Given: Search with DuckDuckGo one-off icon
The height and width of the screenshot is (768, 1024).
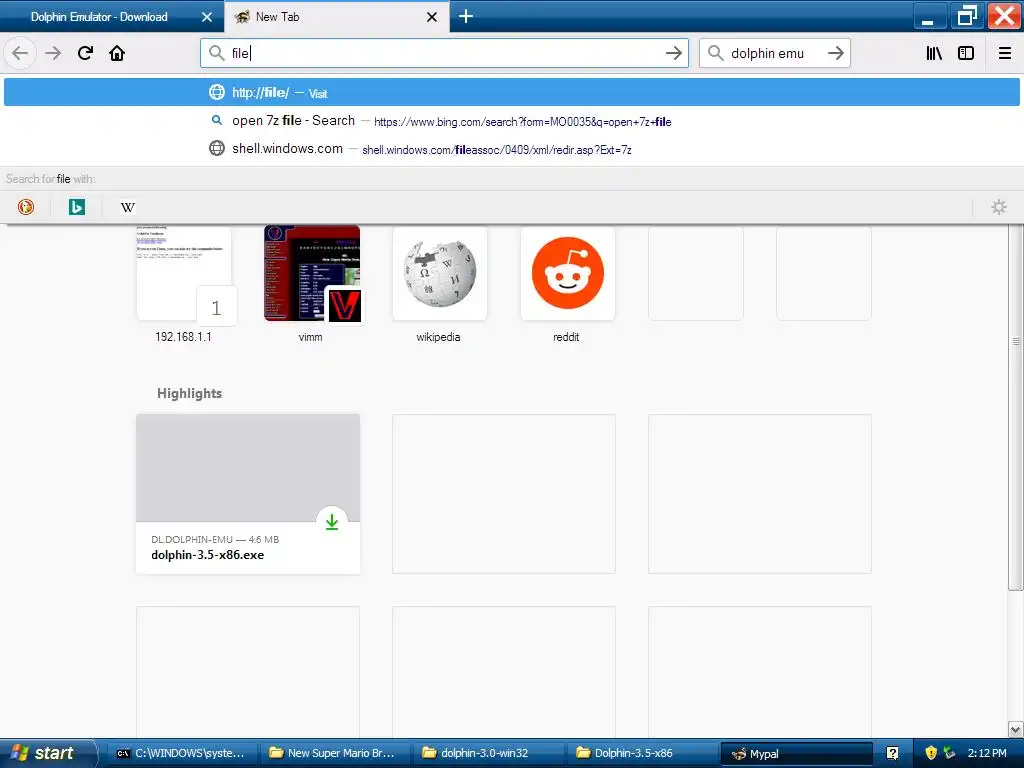Looking at the screenshot, I should pos(25,207).
